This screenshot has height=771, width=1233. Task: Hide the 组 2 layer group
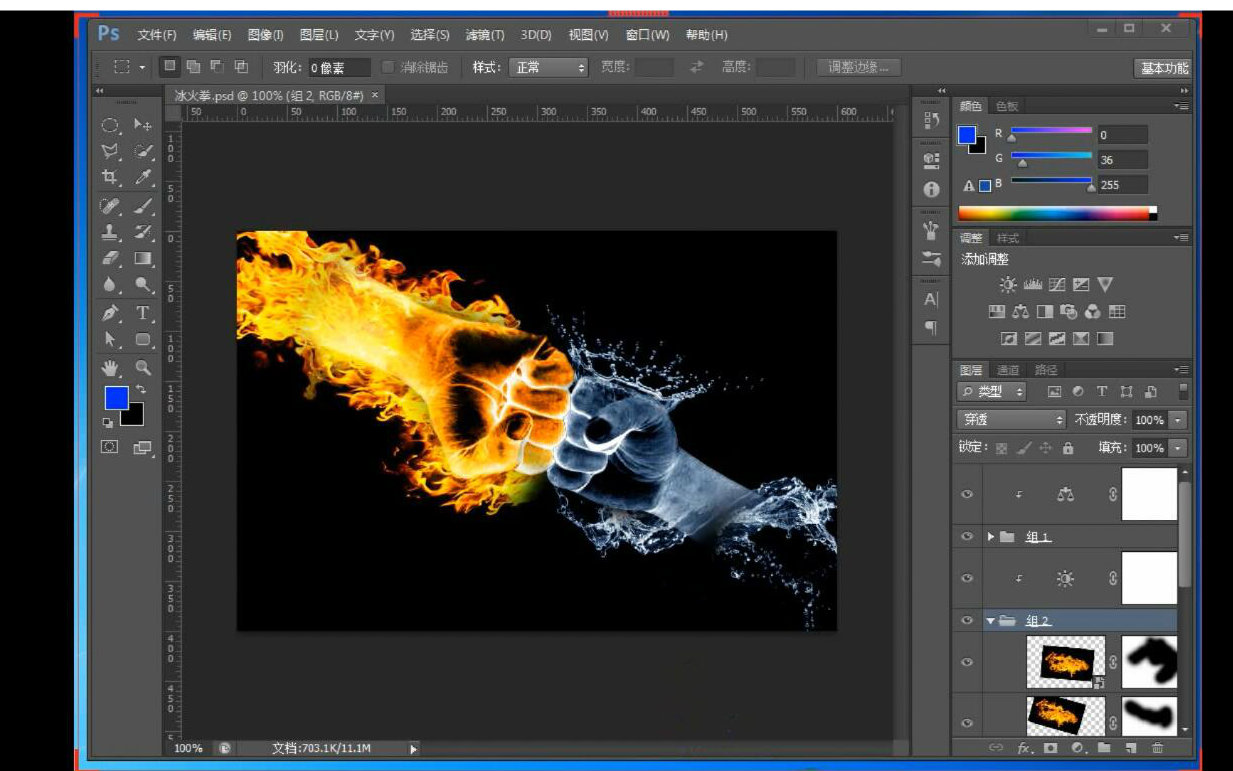(x=967, y=621)
